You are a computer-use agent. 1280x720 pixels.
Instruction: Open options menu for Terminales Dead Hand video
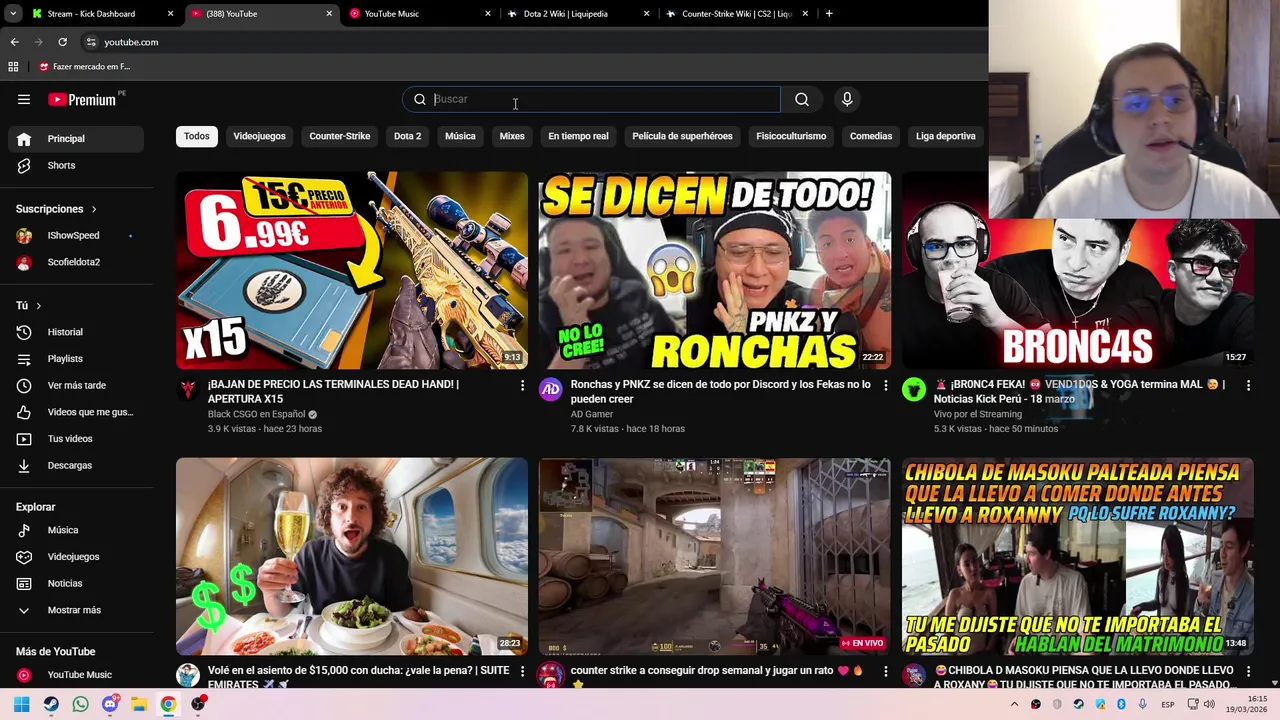pos(522,385)
